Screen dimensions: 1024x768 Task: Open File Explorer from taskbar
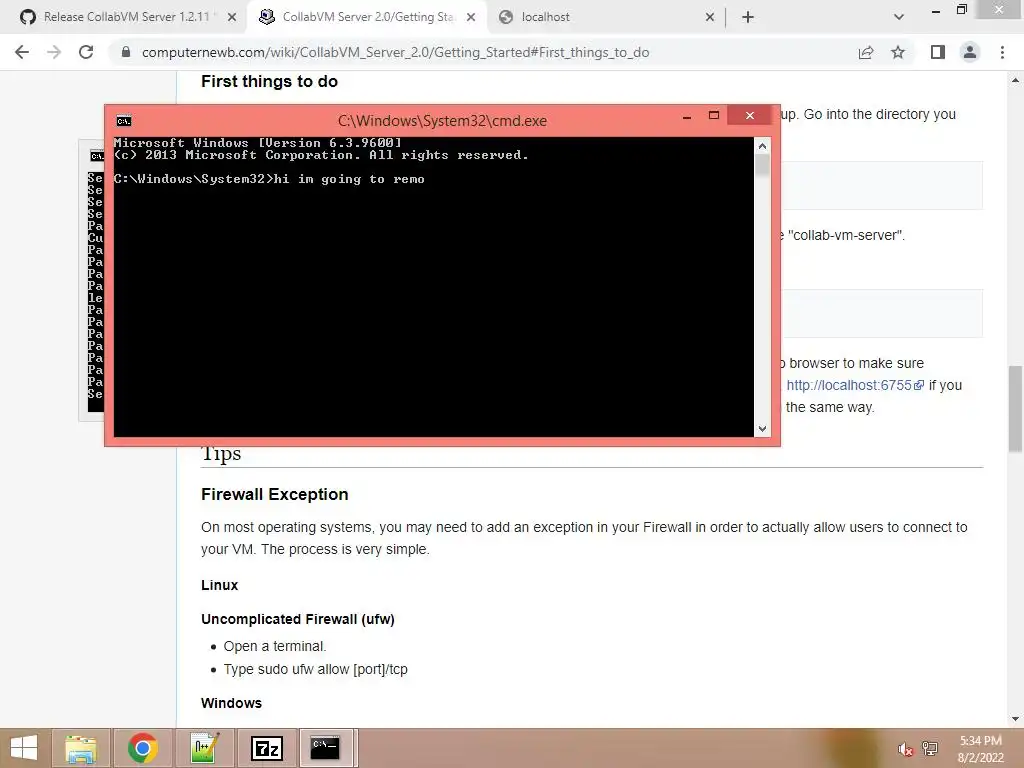click(81, 748)
